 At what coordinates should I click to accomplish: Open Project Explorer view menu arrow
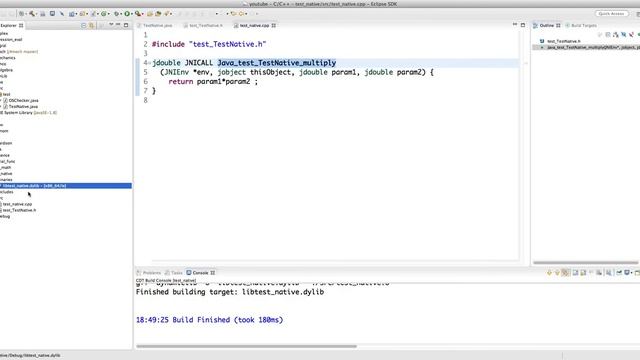click(x=111, y=25)
